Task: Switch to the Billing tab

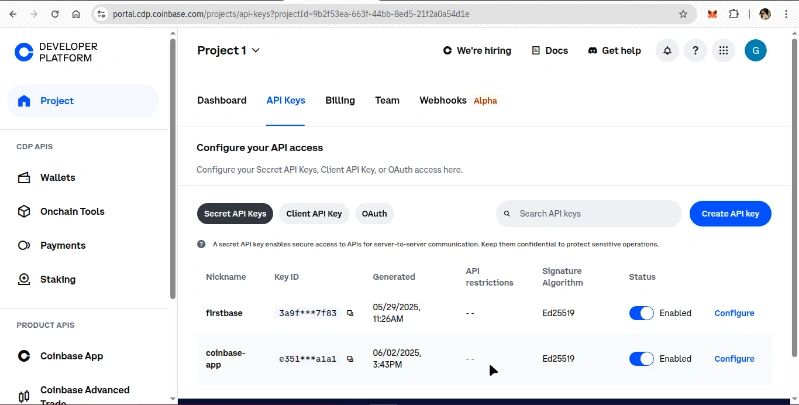Action: 340,100
